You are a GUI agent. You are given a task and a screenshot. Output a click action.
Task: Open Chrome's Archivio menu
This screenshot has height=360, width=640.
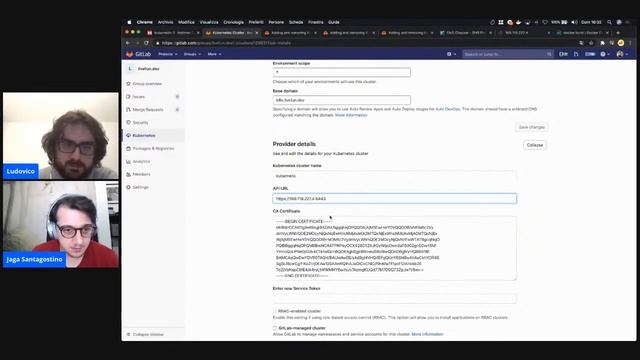[165, 22]
